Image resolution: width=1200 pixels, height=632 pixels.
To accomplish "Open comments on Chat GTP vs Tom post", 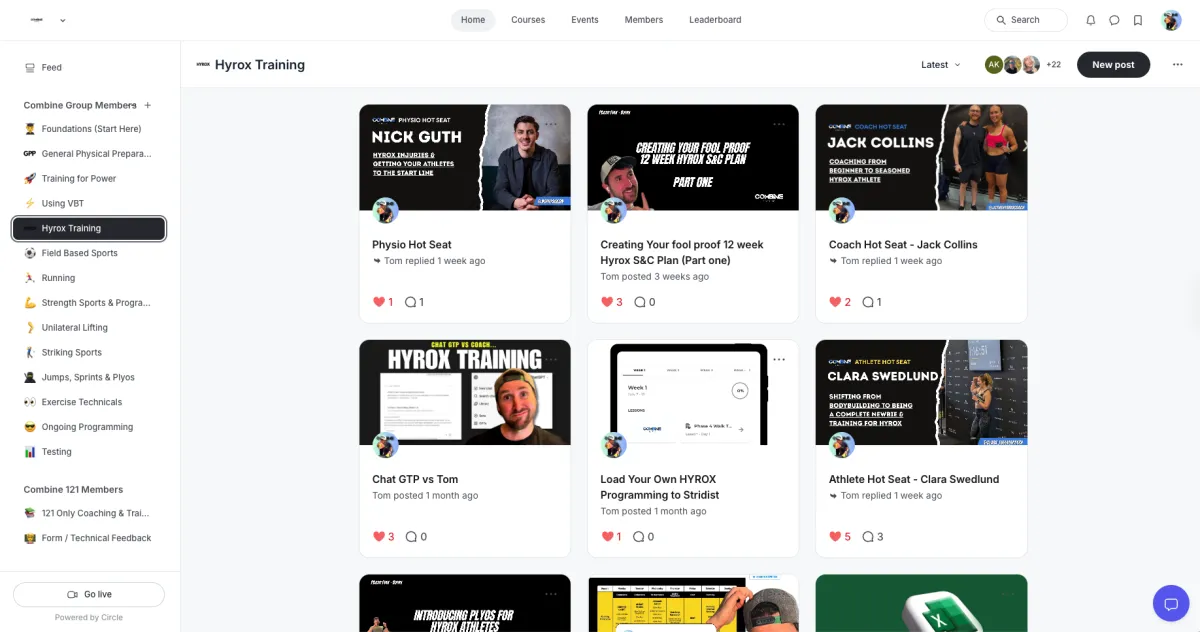I will (415, 537).
